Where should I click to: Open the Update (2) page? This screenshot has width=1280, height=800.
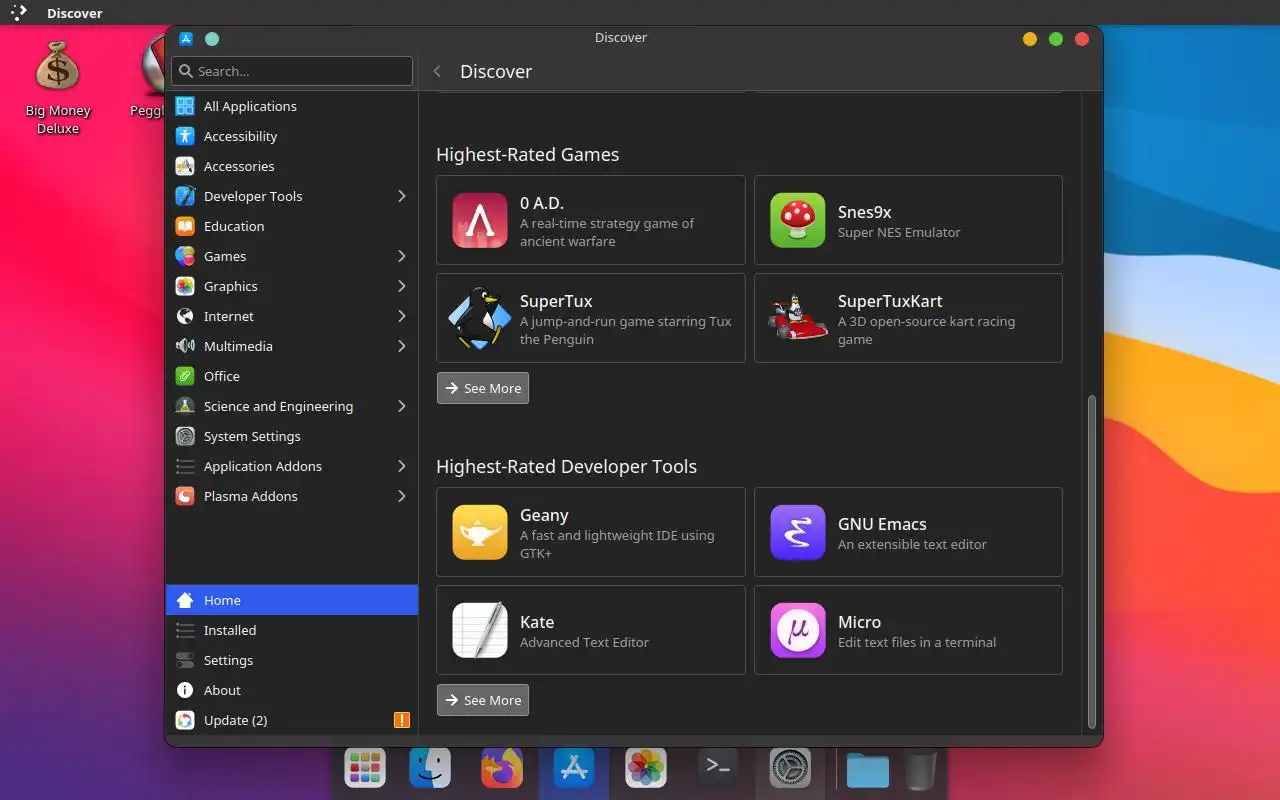(292, 720)
